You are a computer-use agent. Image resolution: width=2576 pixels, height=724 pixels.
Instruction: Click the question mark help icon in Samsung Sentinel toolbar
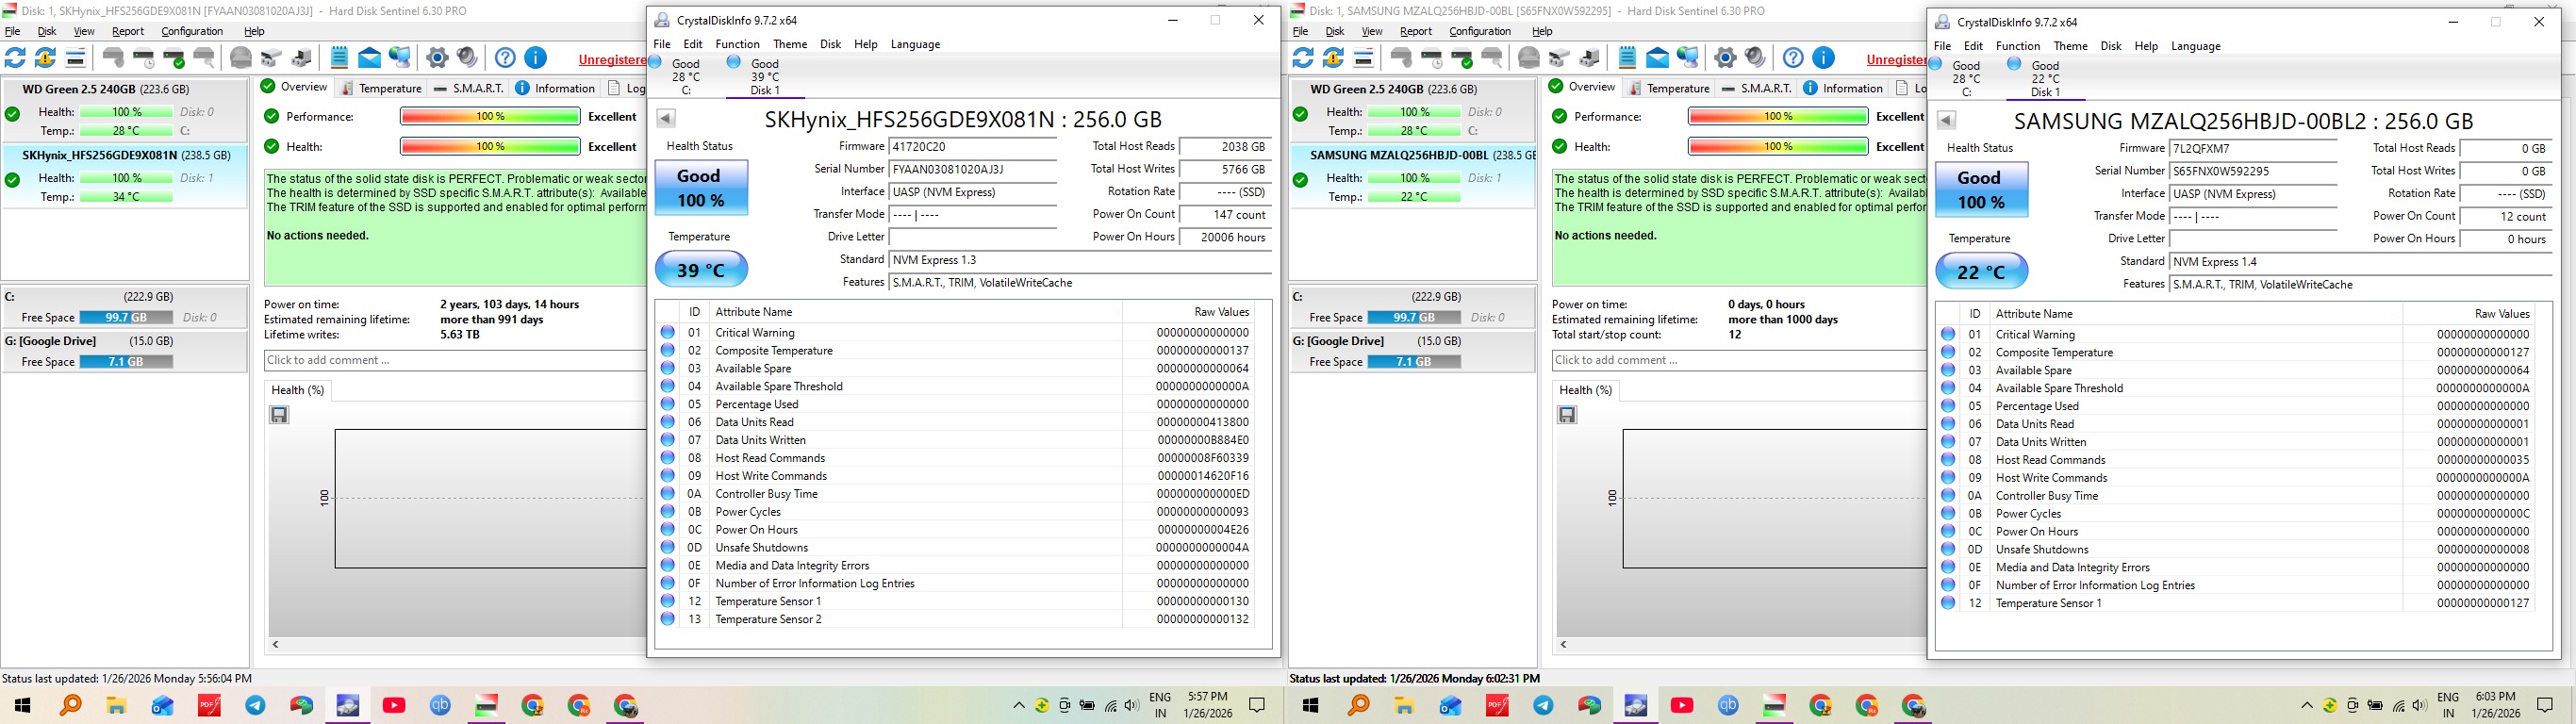pos(1793,58)
